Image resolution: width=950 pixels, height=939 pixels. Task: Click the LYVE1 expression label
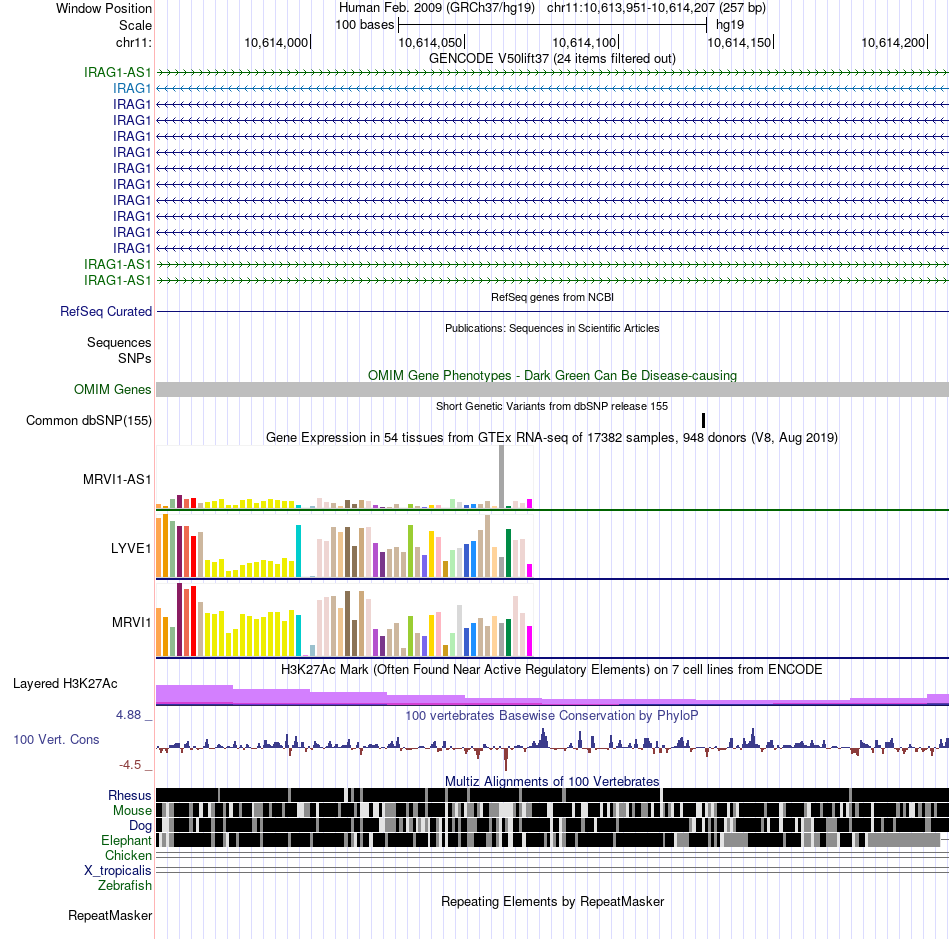point(131,548)
